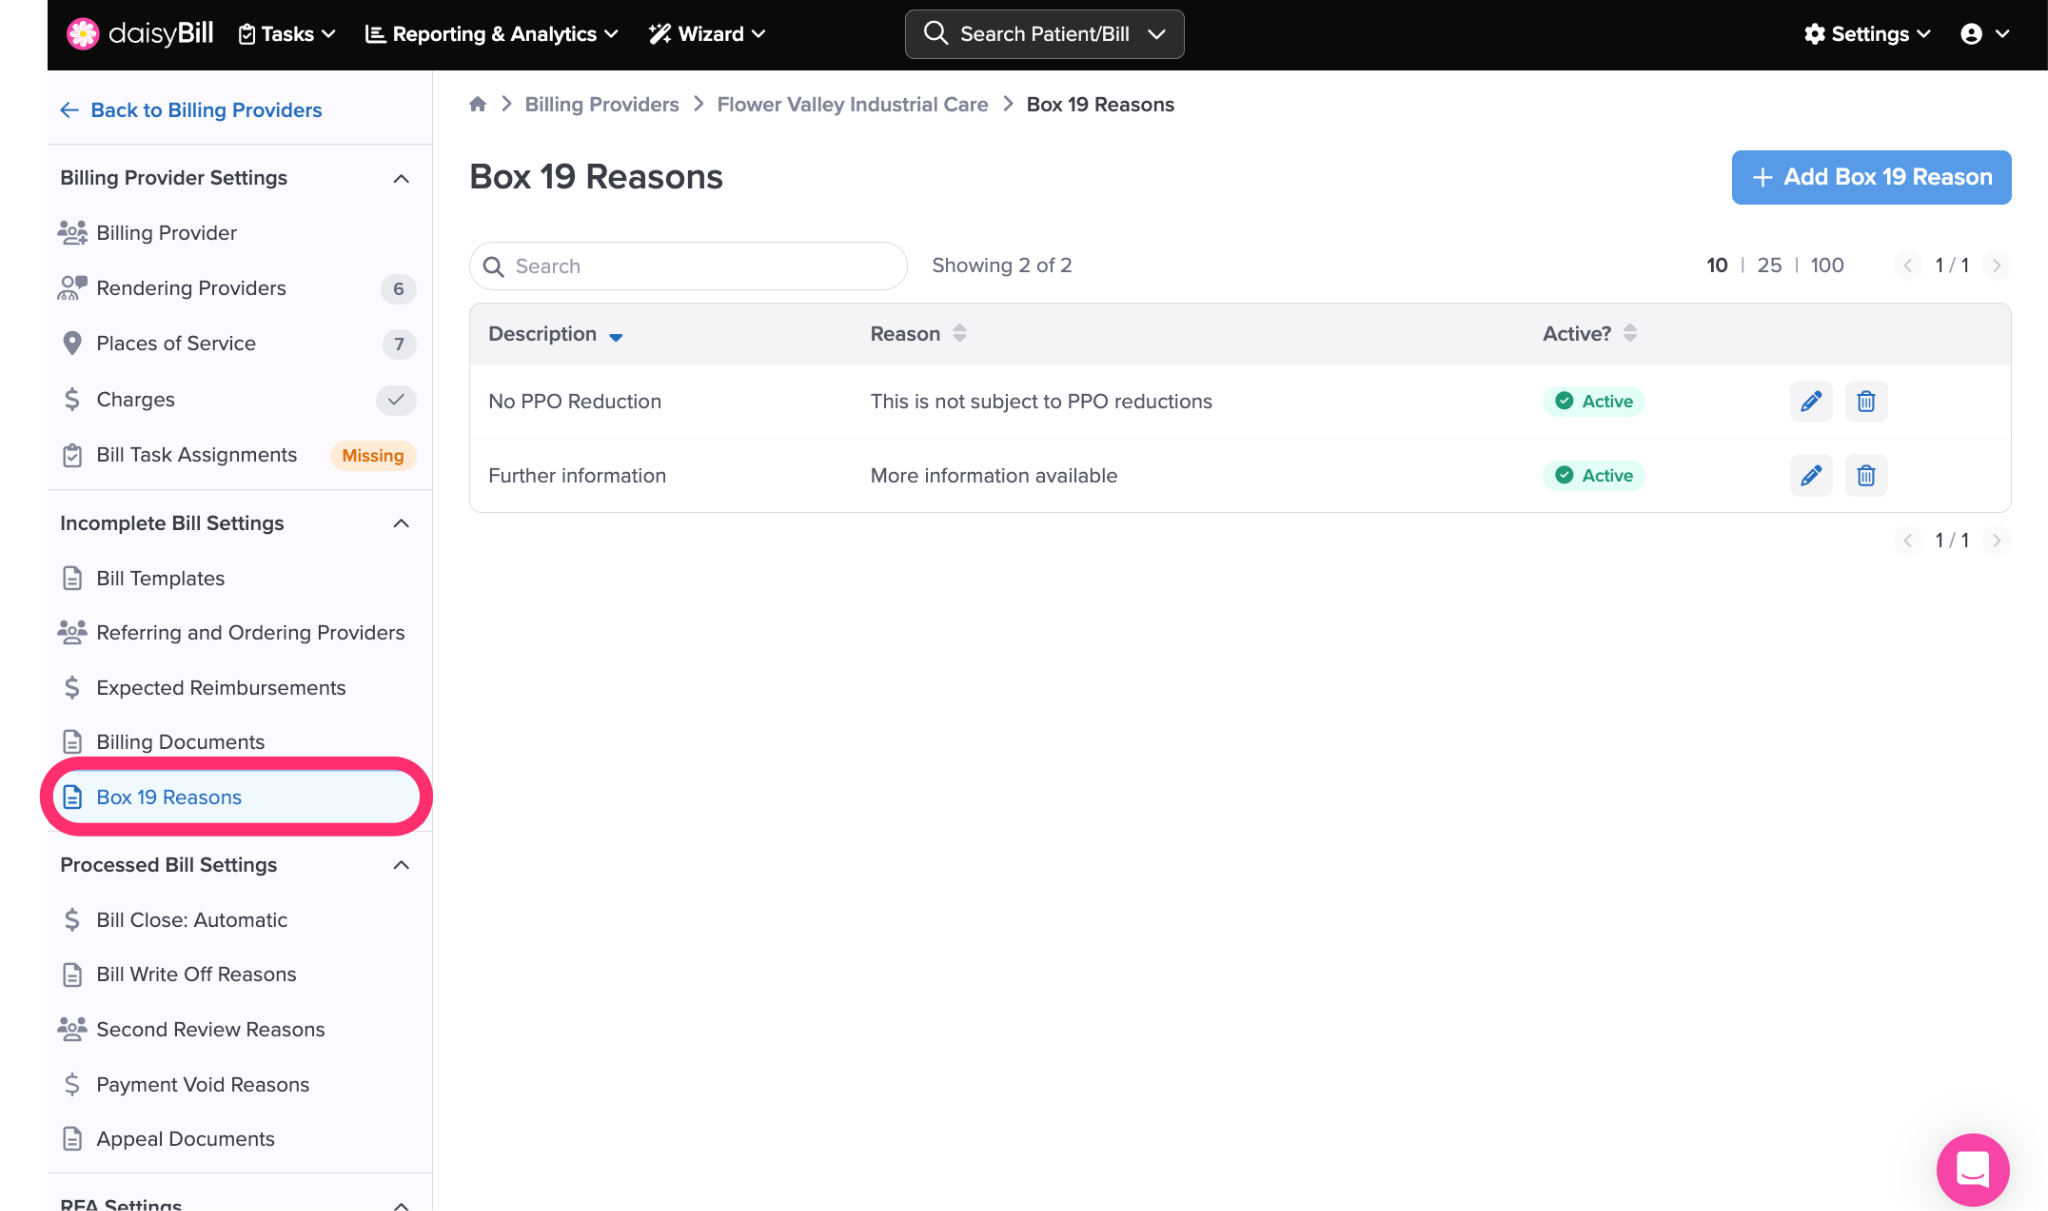This screenshot has height=1211, width=2048.
Task: Click the Box 19 search field
Action: pos(700,266)
